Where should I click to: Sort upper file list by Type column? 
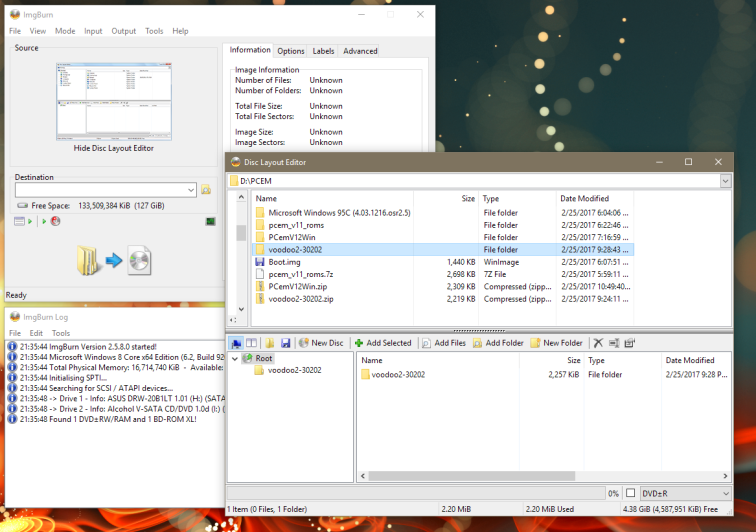[517, 198]
